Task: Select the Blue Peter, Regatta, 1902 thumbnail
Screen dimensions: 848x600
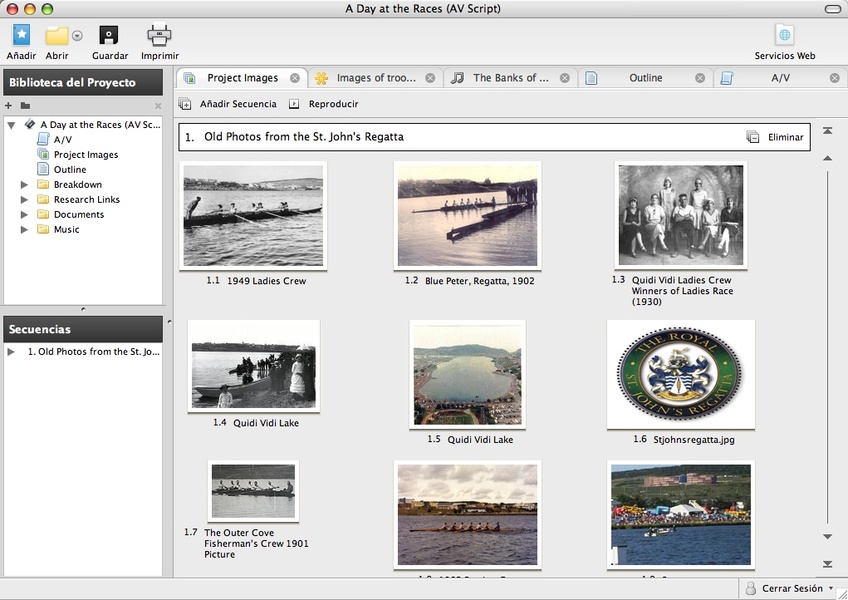Action: (467, 216)
